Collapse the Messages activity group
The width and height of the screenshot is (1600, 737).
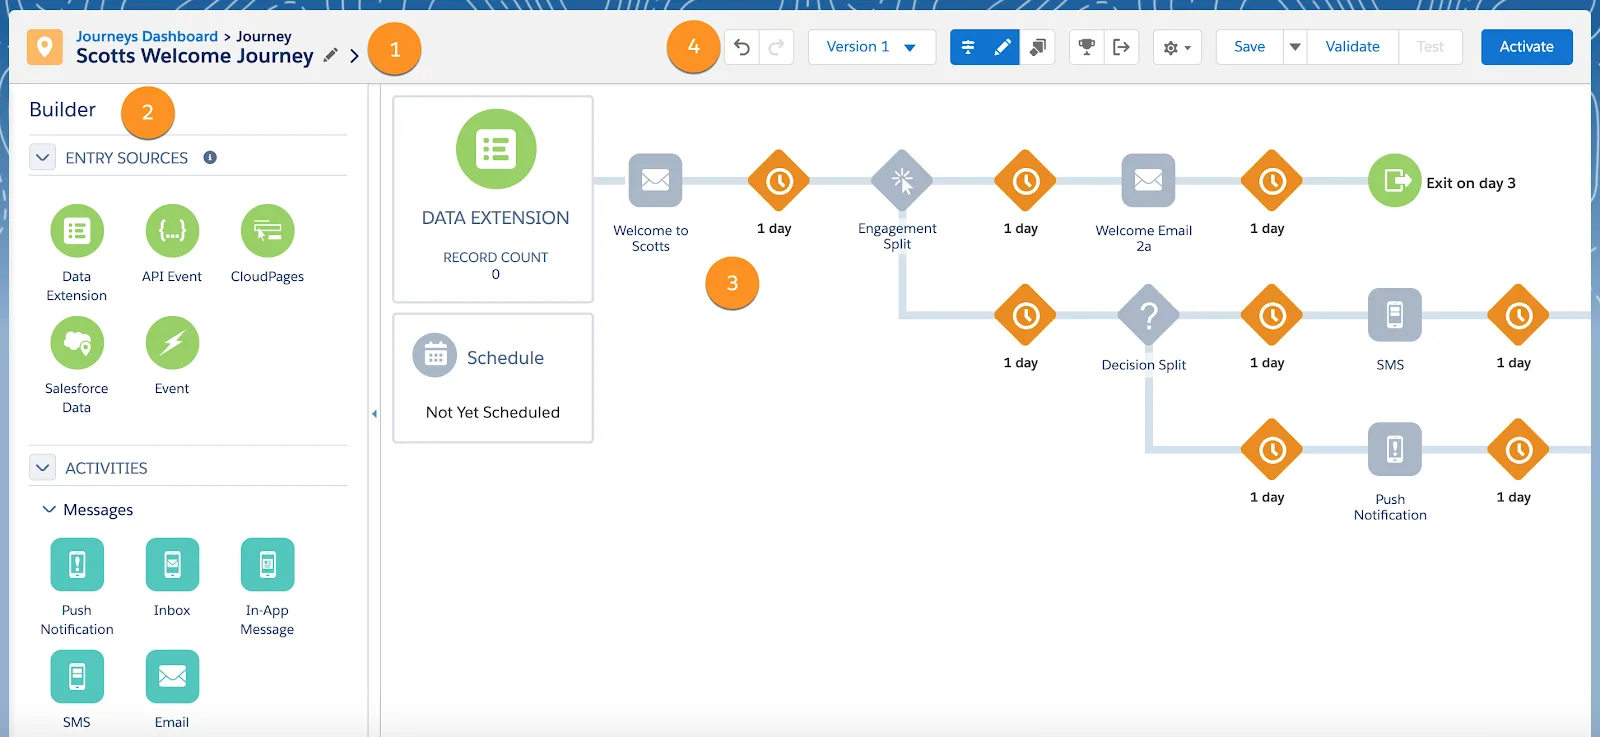pyautogui.click(x=49, y=510)
